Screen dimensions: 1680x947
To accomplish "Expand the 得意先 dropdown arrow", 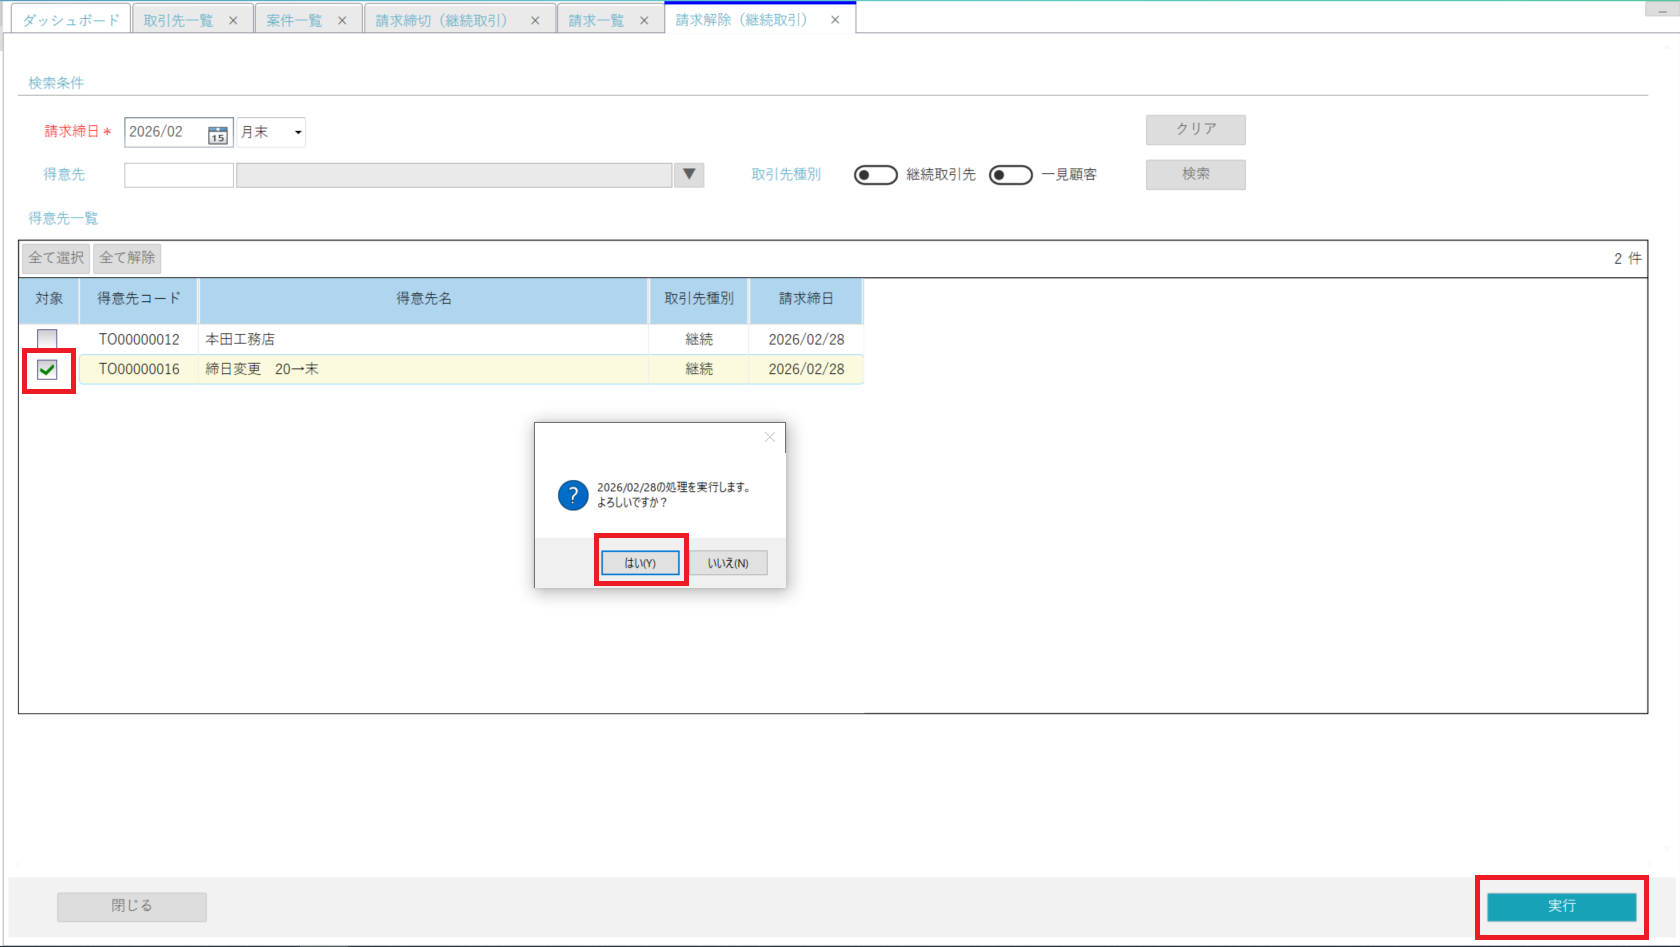I will pyautogui.click(x=689, y=175).
